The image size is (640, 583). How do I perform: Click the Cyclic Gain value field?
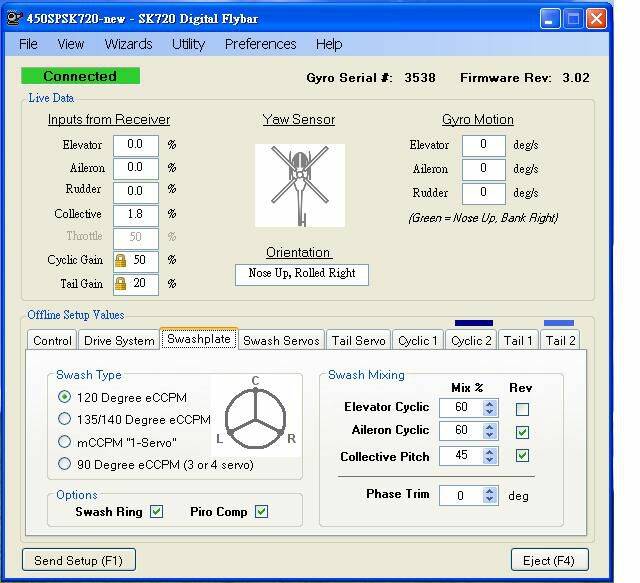pos(136,260)
